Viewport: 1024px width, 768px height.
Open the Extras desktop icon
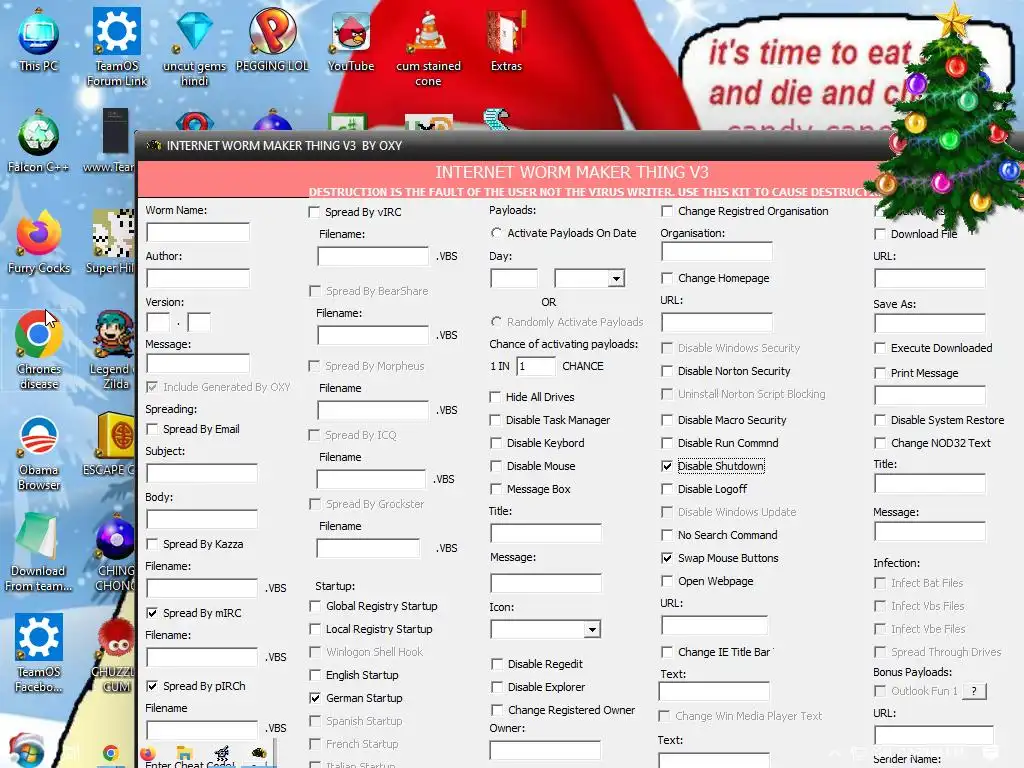506,40
